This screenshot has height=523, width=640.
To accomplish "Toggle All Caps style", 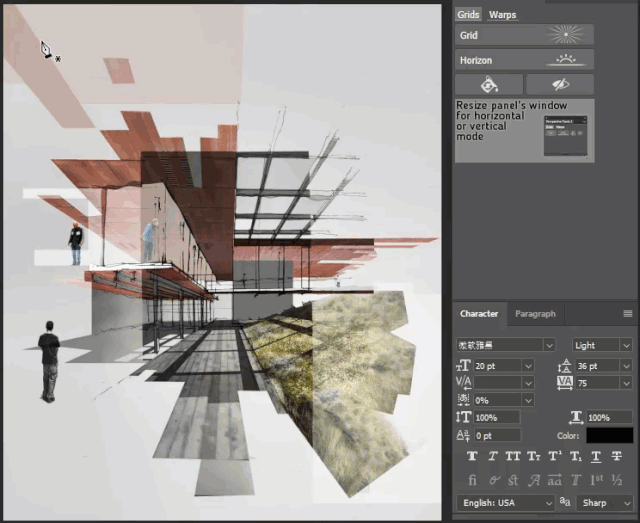I will point(513,456).
